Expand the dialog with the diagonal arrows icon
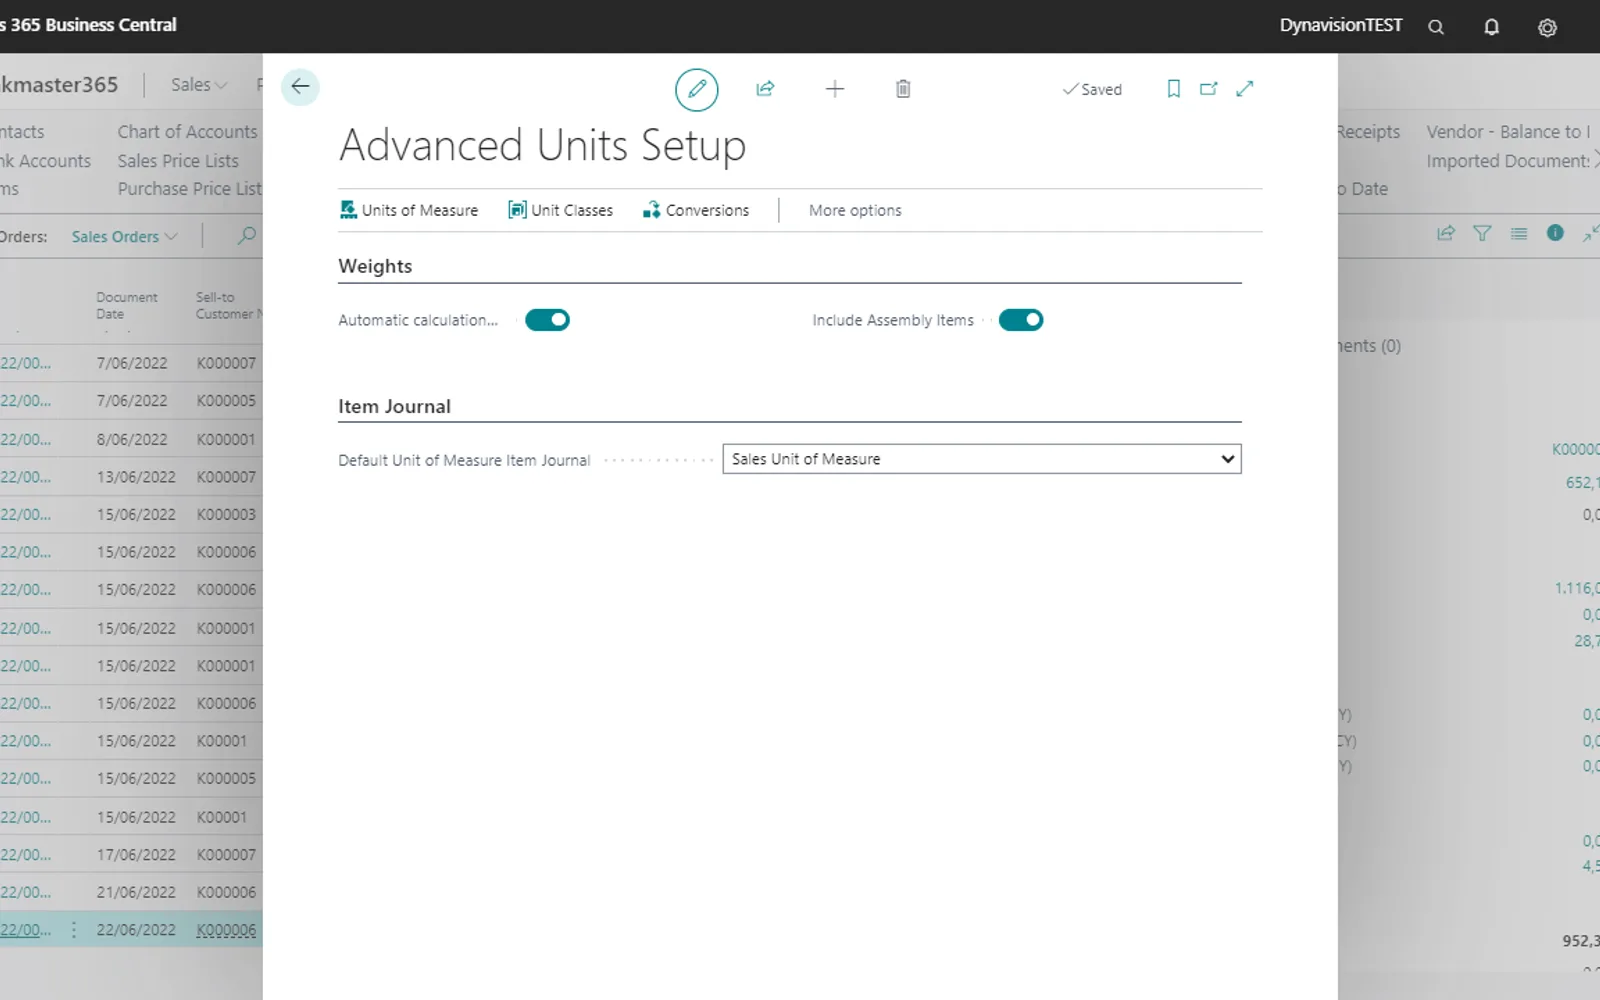This screenshot has height=1000, width=1600. (x=1245, y=89)
